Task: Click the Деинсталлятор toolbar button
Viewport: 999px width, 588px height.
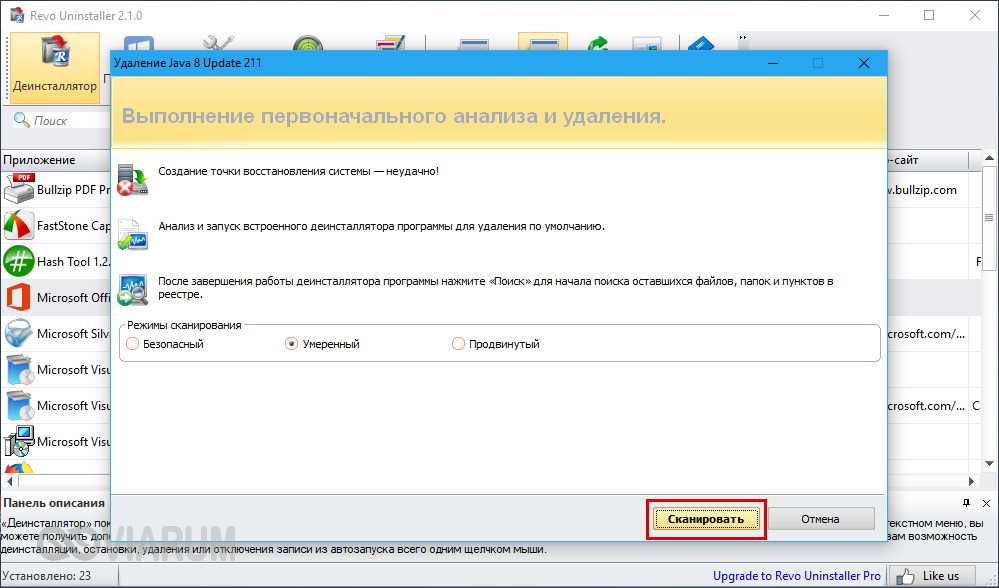Action: (54, 66)
